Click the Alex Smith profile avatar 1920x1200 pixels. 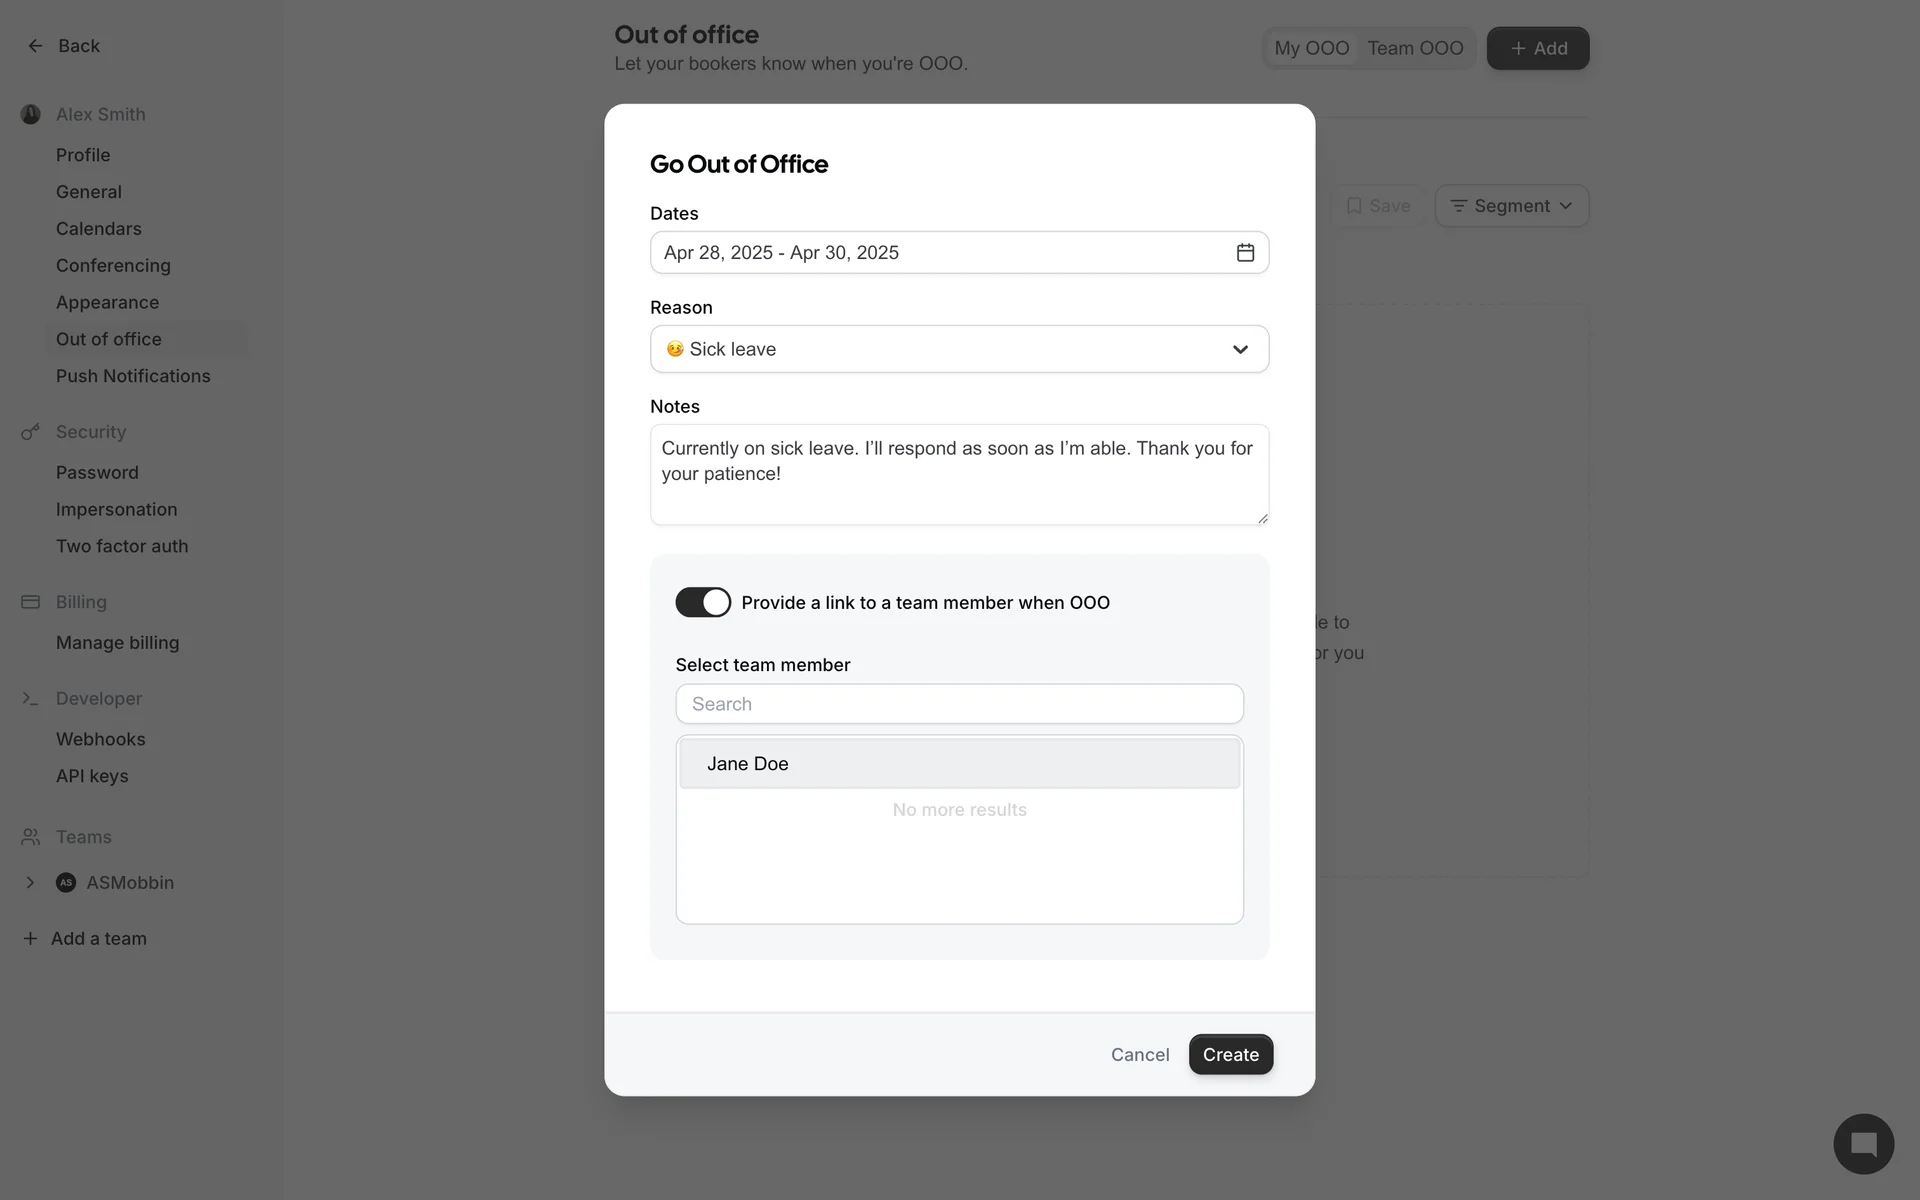(x=31, y=115)
